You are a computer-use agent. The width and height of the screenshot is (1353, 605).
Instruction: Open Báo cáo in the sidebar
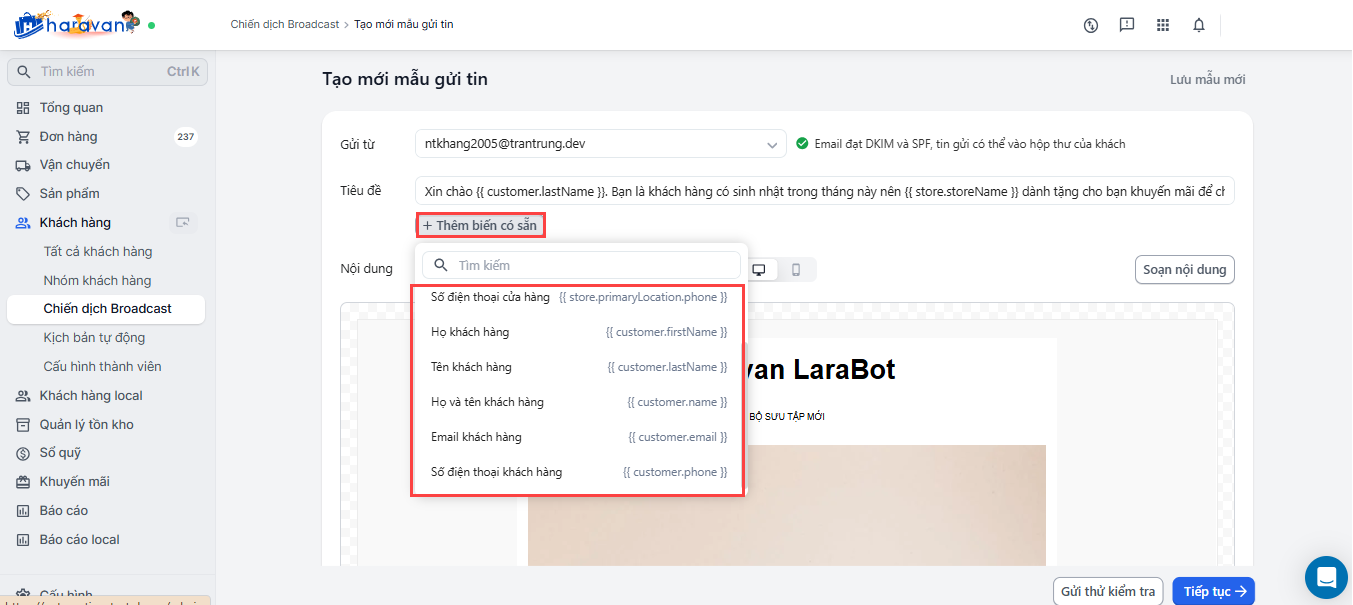point(64,511)
